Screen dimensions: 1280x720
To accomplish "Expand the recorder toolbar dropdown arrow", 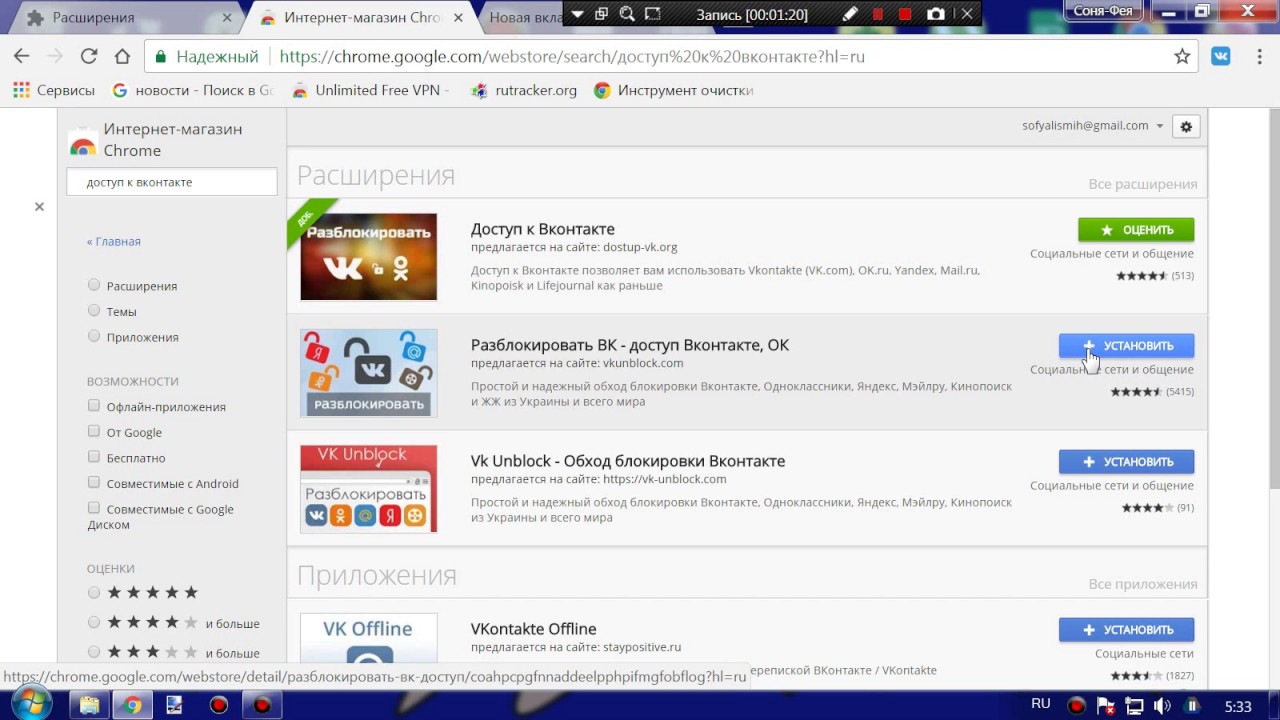I will pyautogui.click(x=577, y=14).
